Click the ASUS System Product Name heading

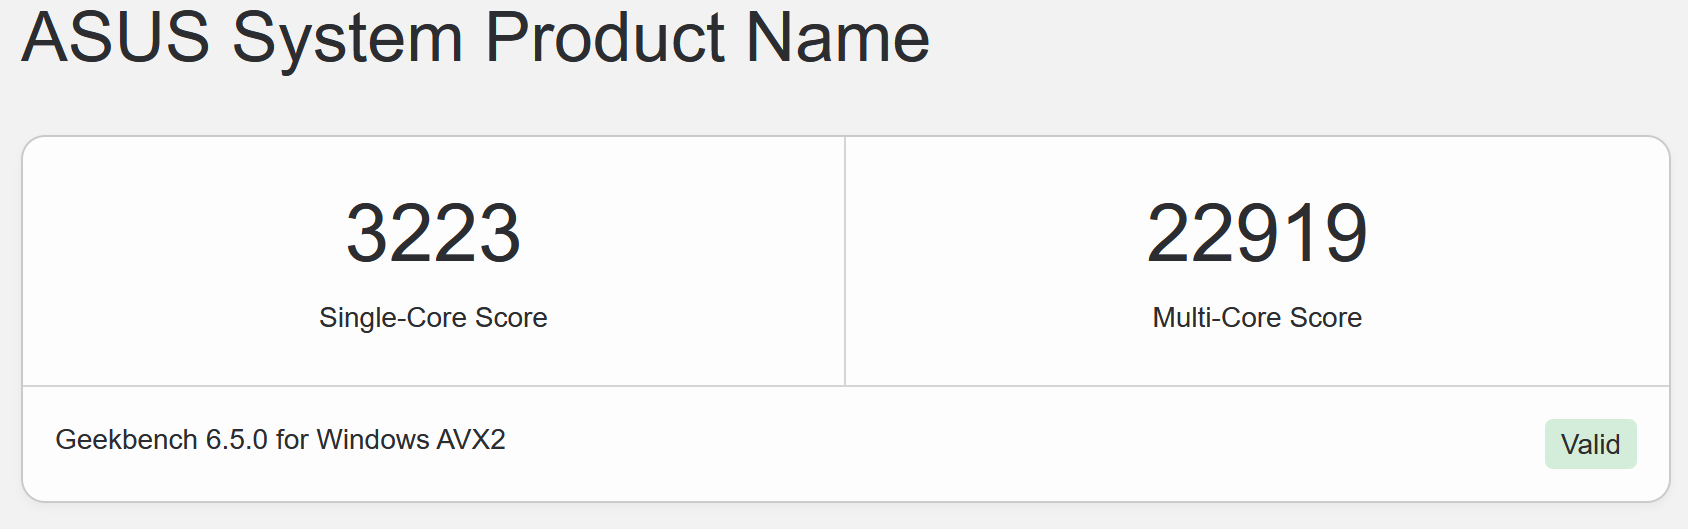[x=475, y=38]
